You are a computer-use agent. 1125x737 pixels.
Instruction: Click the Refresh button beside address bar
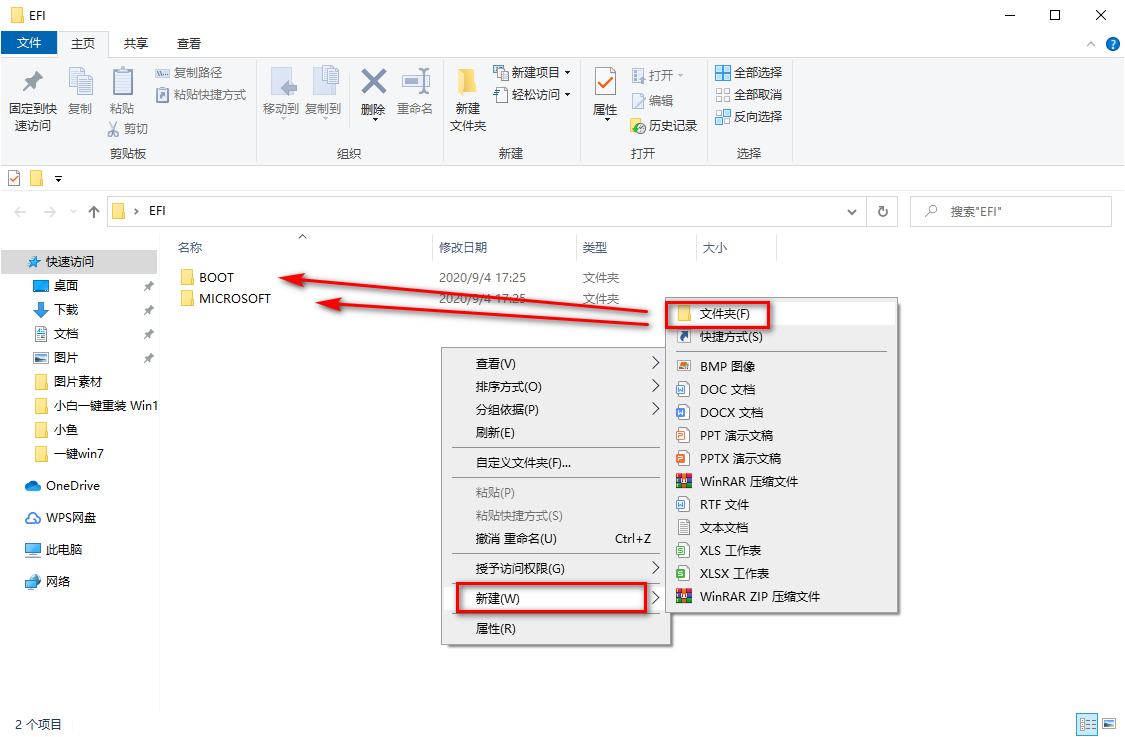tap(882, 212)
